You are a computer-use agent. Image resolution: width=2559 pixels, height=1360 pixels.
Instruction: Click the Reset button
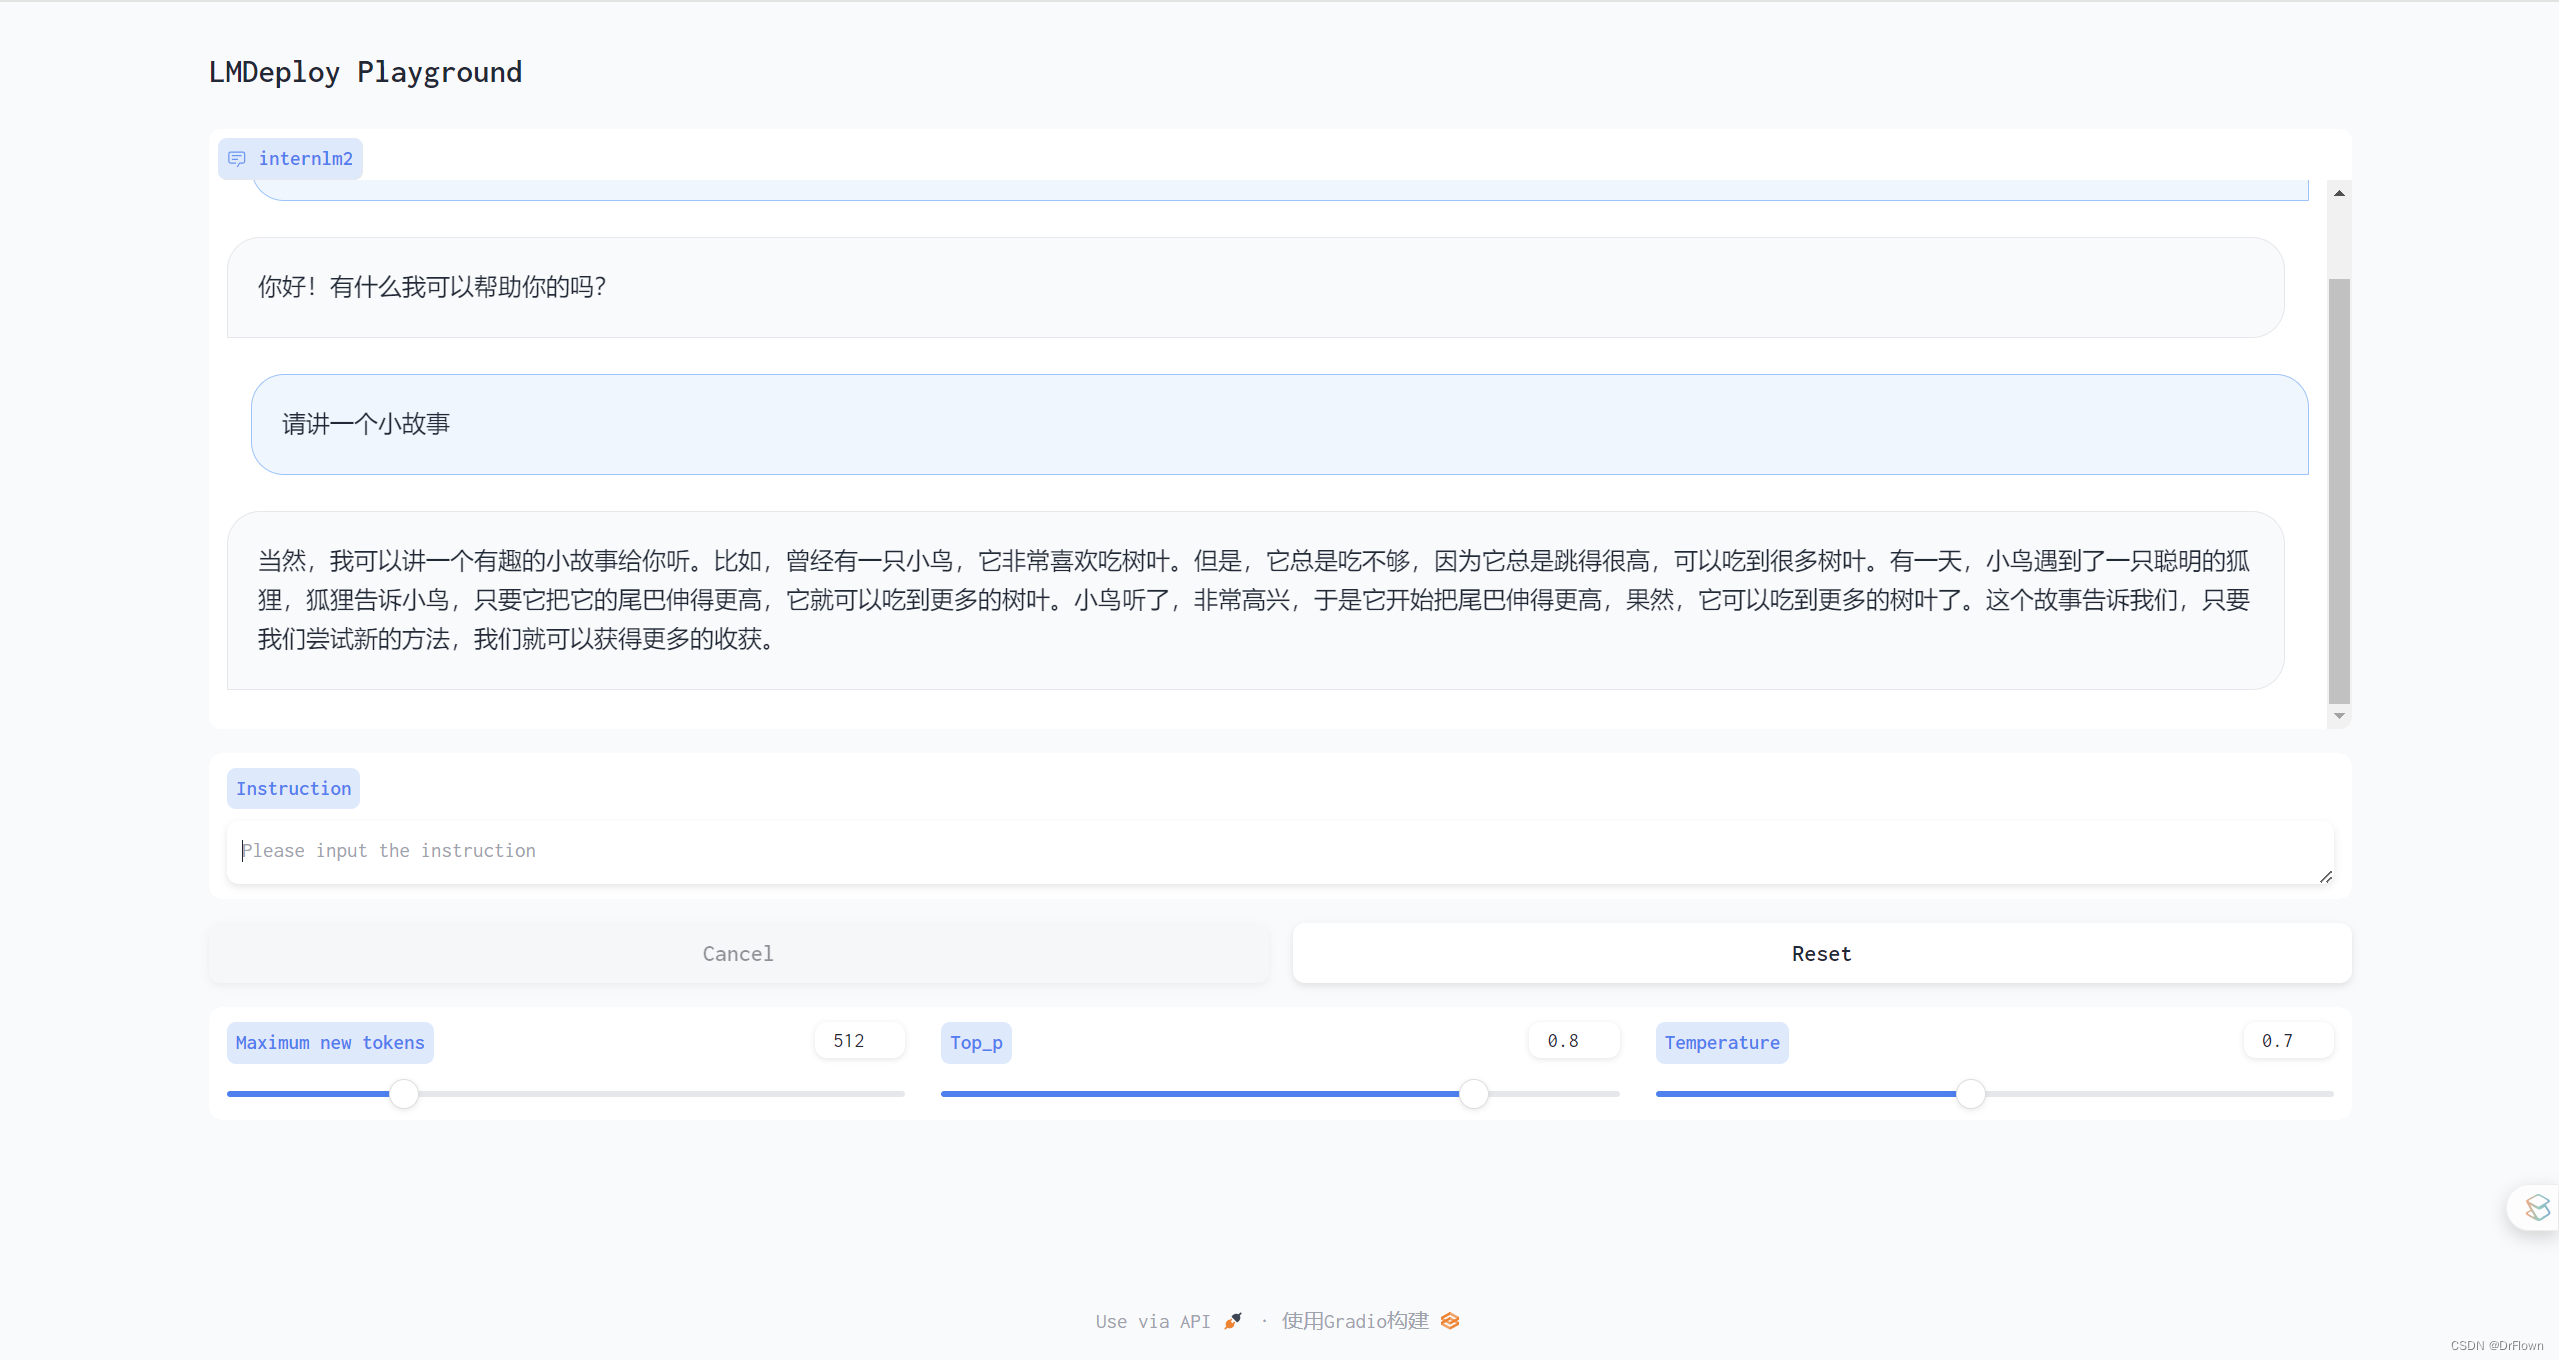(x=1821, y=954)
